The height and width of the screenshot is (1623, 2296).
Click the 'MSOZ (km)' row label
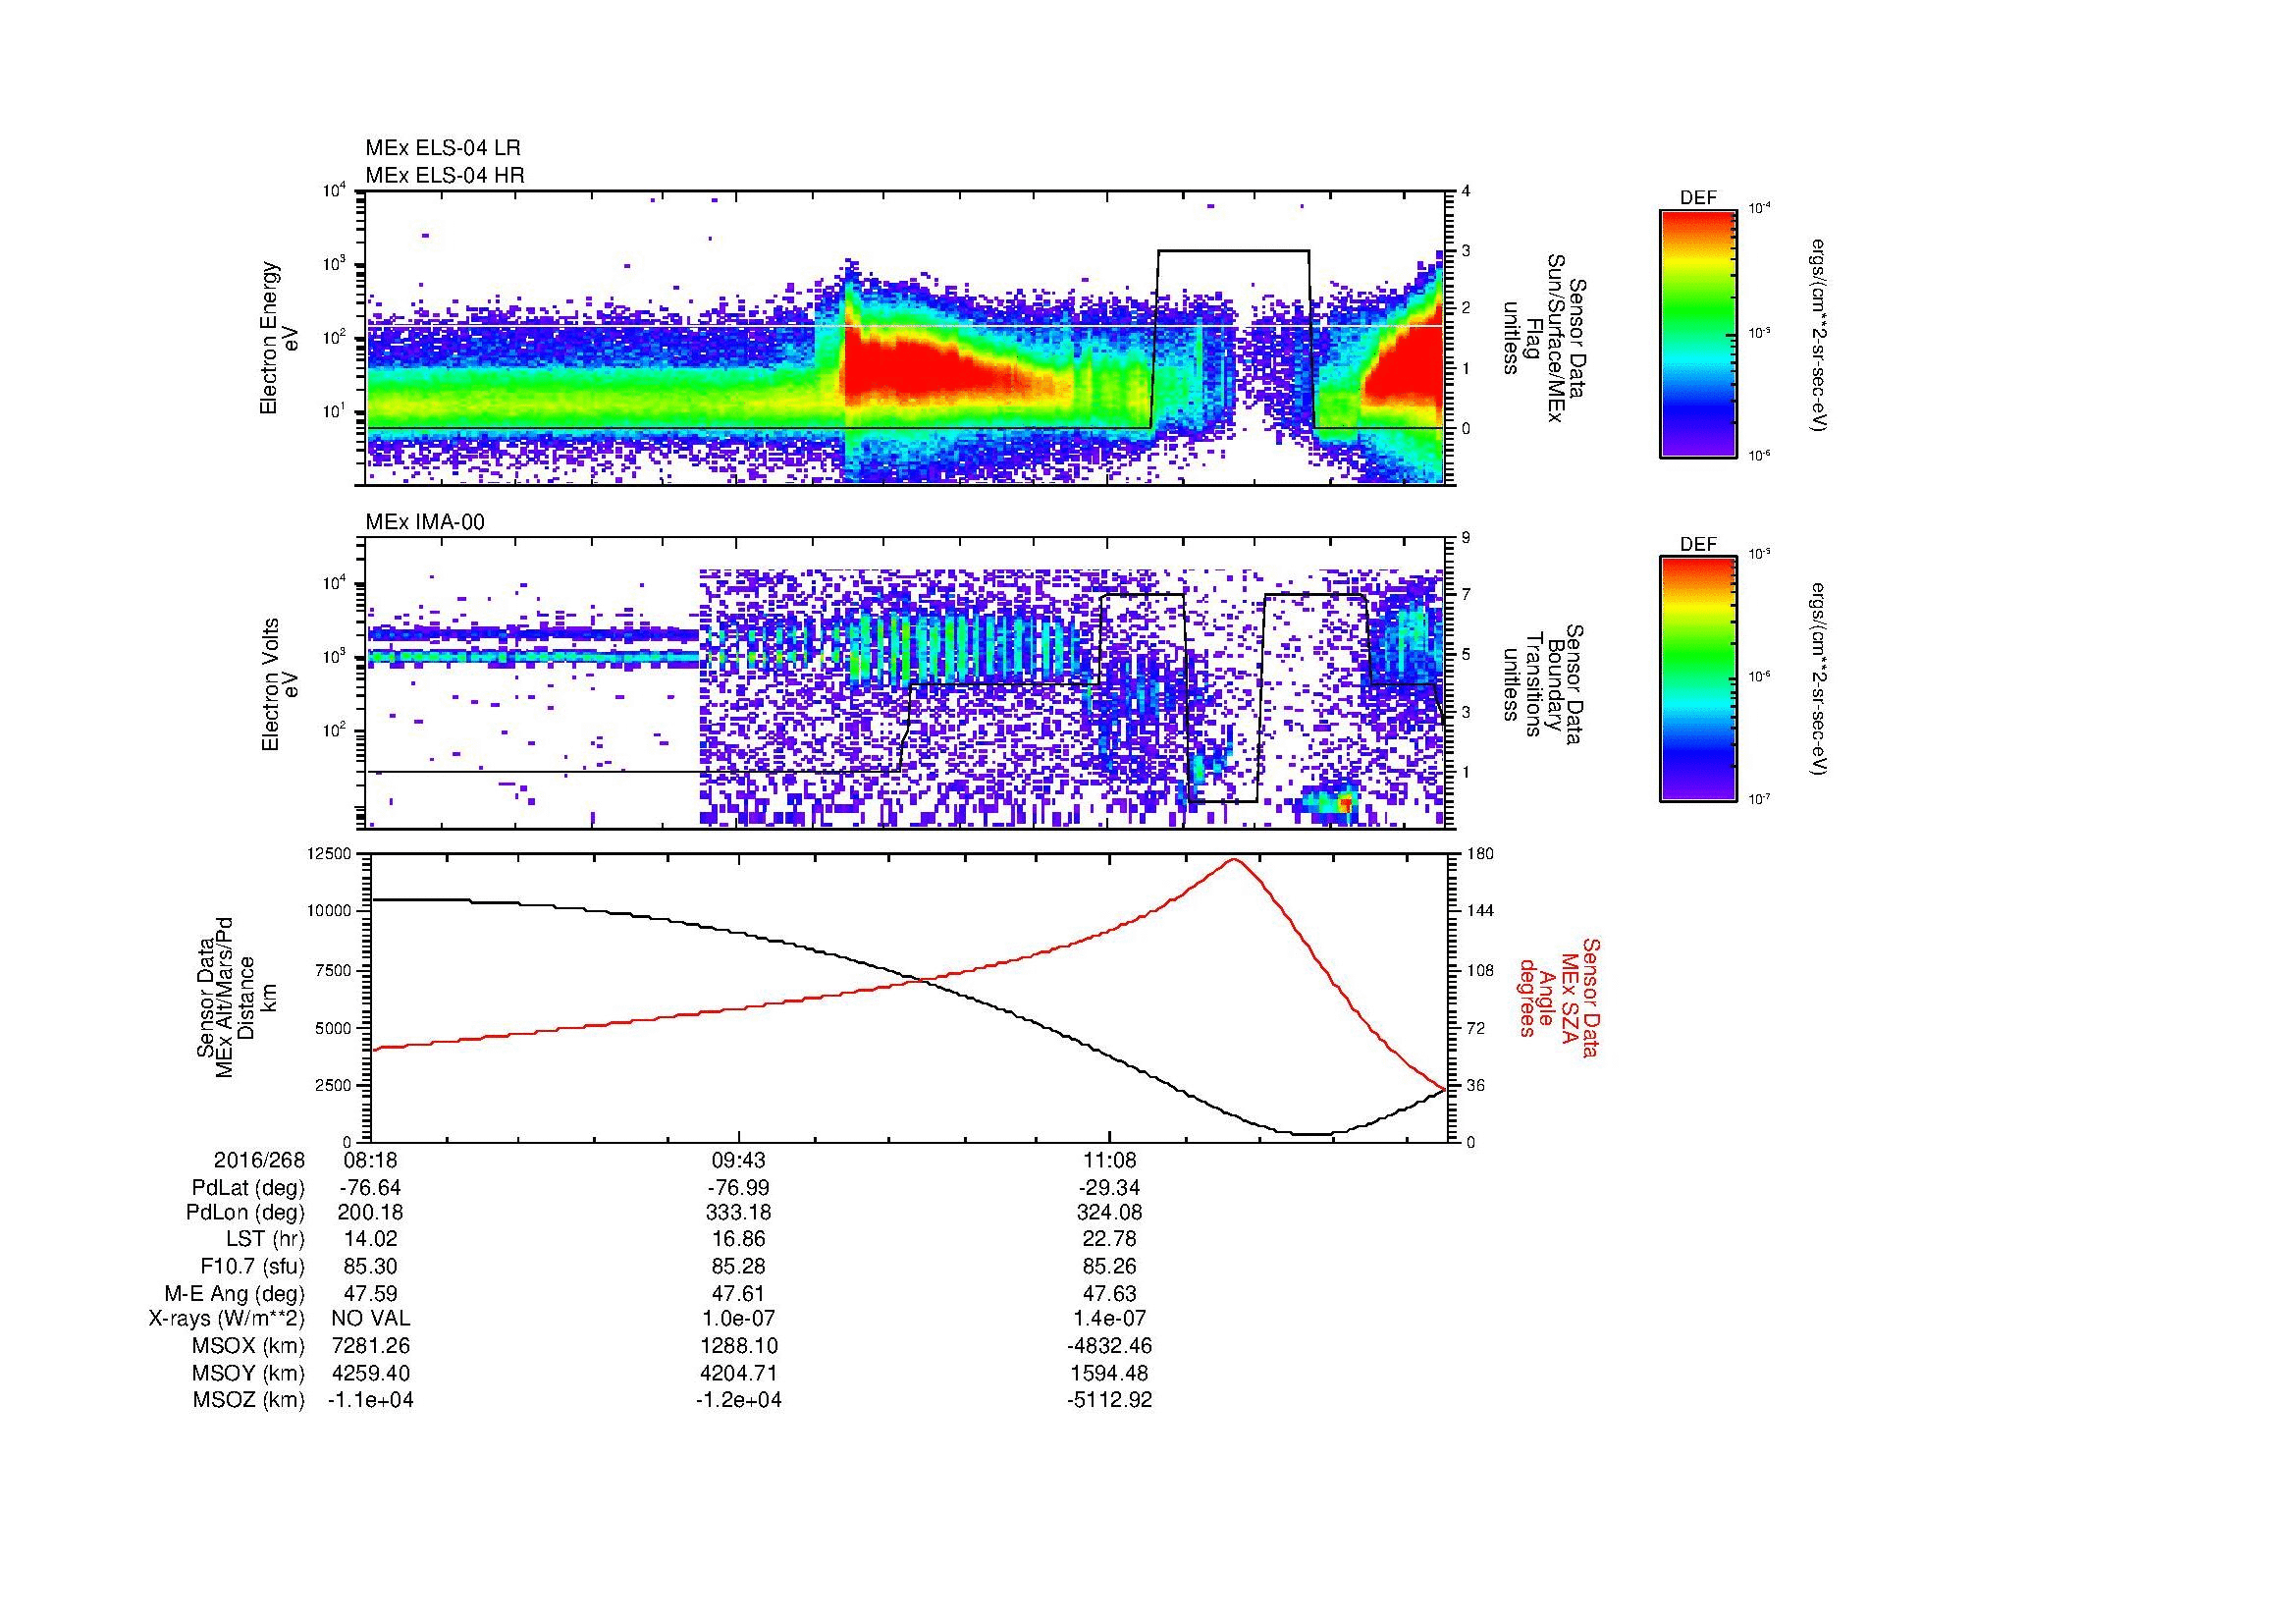click(249, 1400)
